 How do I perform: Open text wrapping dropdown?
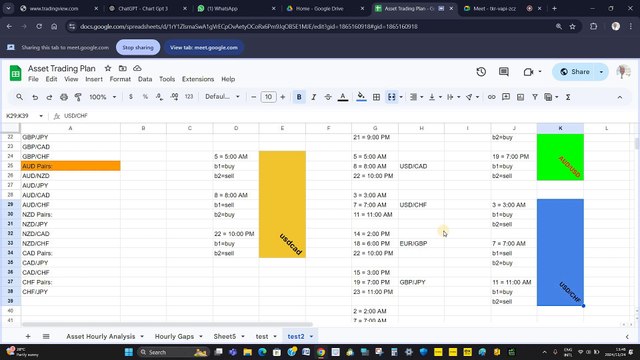(x=453, y=97)
